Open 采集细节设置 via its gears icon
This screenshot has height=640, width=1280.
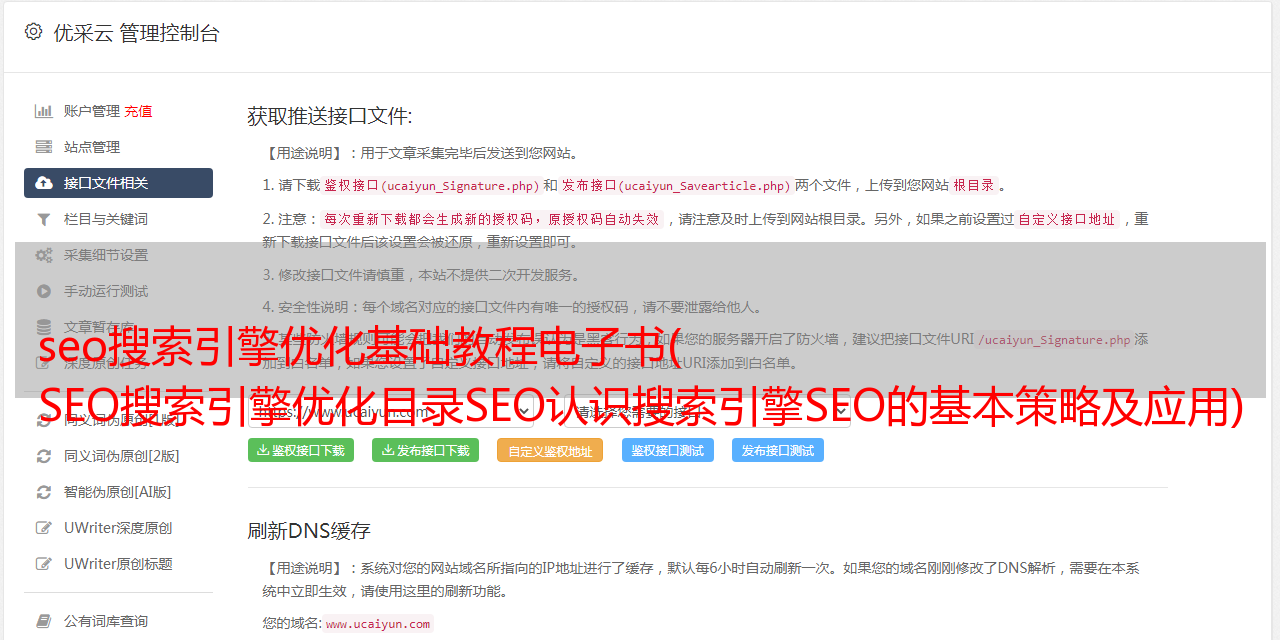(x=44, y=255)
